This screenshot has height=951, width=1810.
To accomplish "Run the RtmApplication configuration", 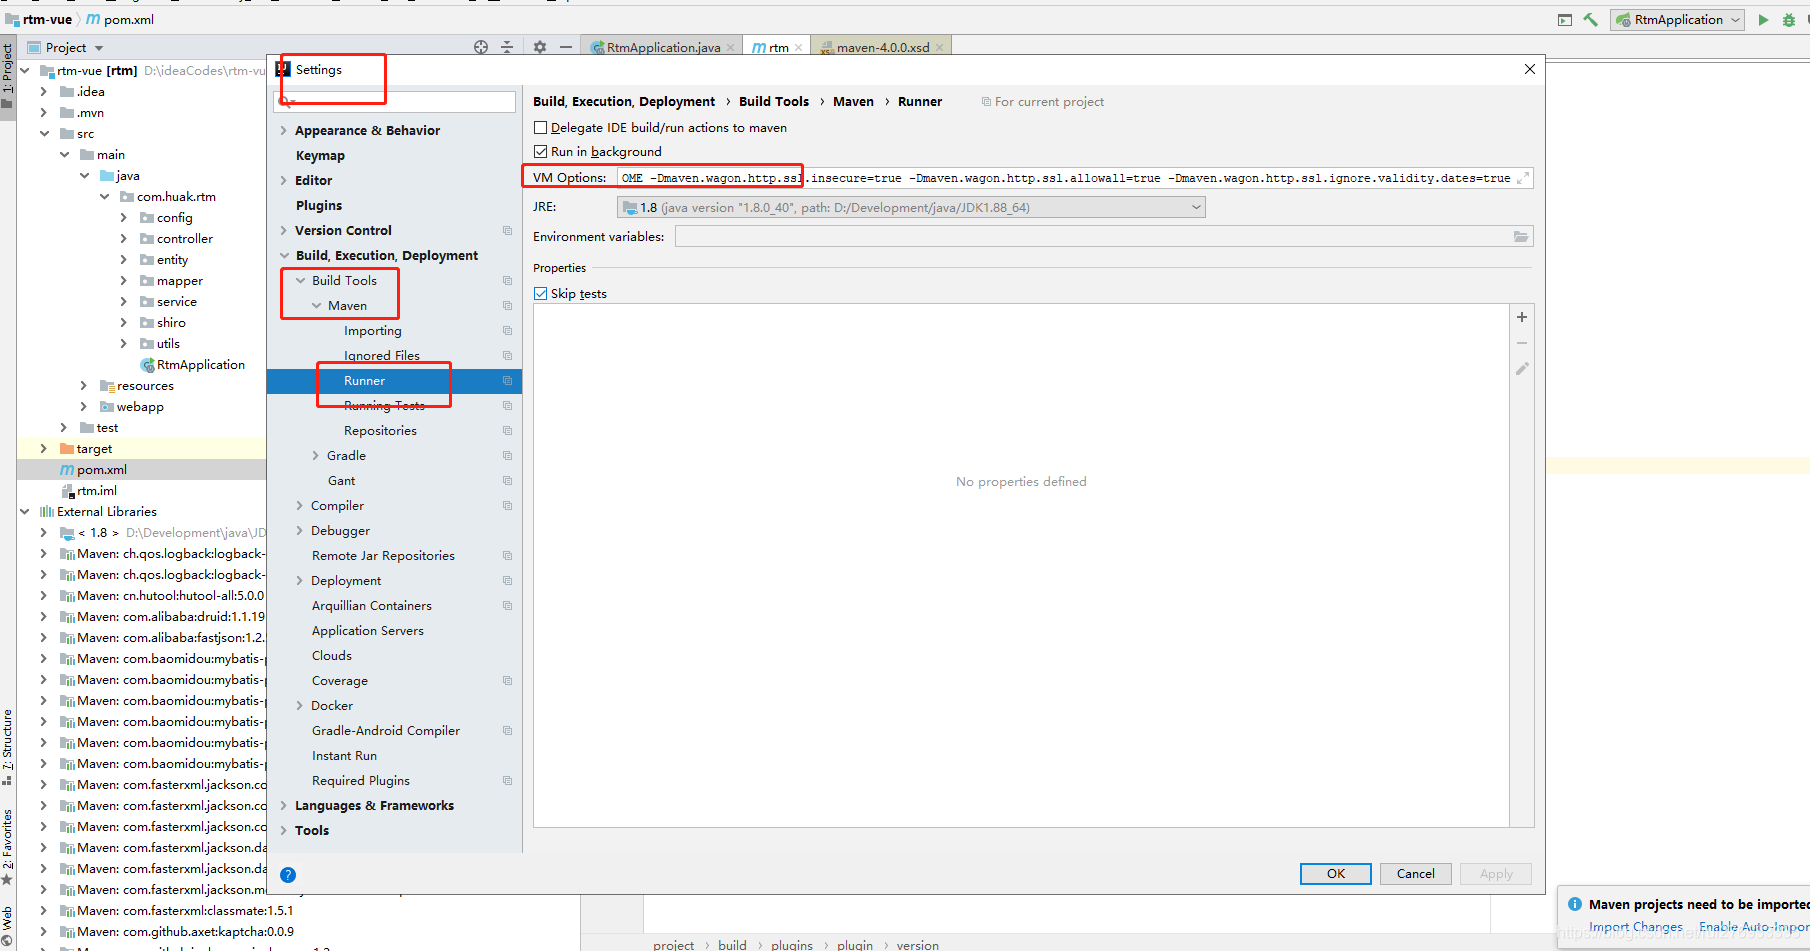I will [1763, 19].
